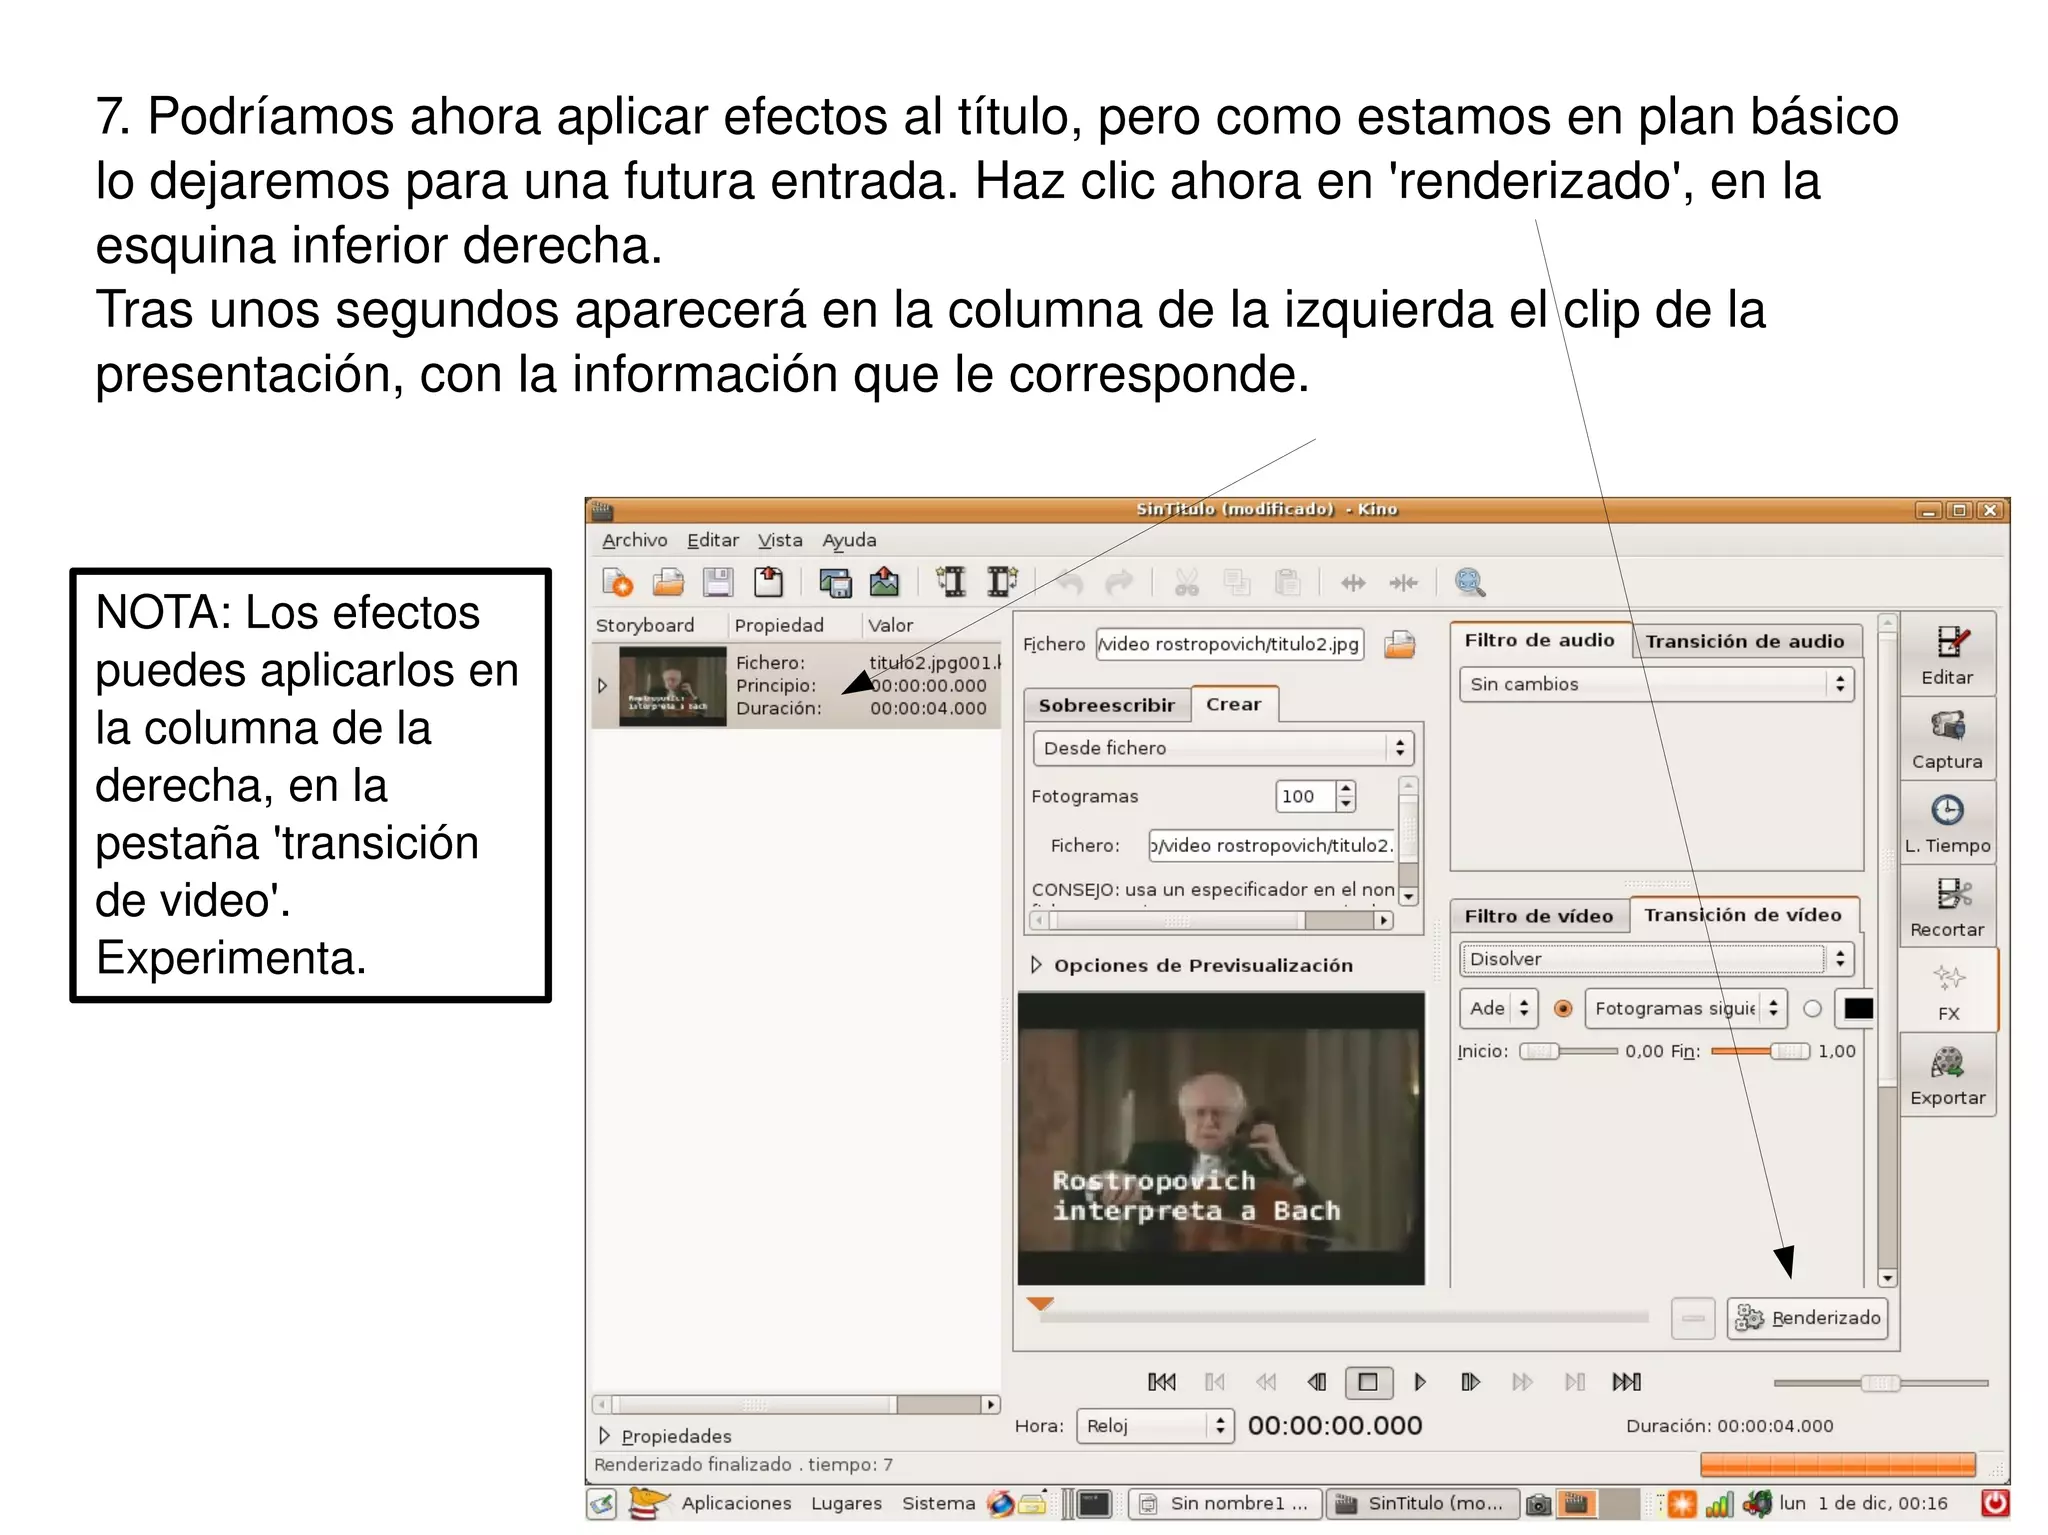The width and height of the screenshot is (2048, 1535).
Task: Jump to end of movie button
Action: [1627, 1382]
